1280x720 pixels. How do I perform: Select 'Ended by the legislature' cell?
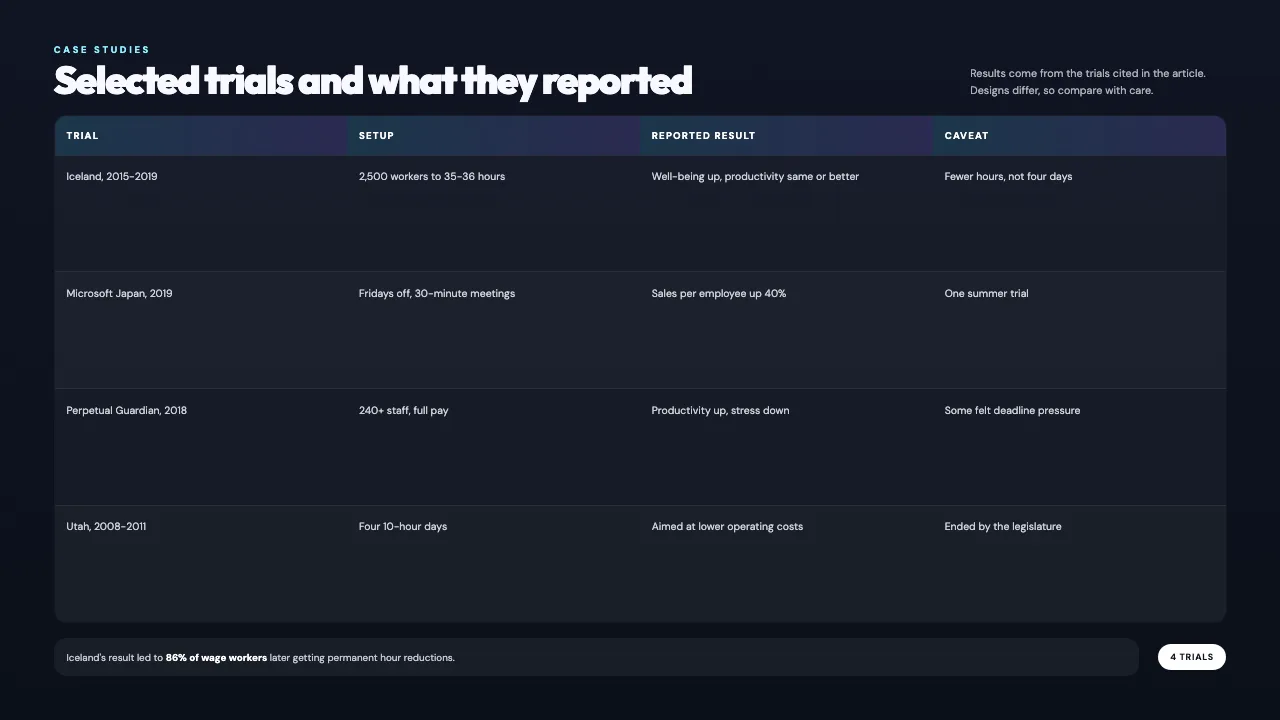(x=1079, y=564)
